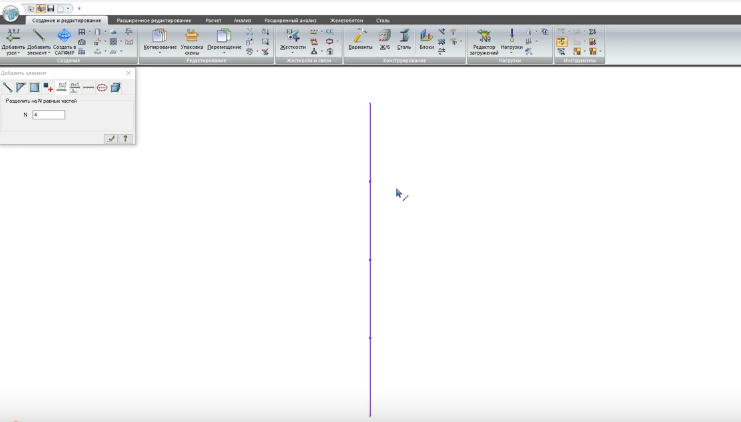Select the 3D solid element tool
Screen dimensions: 741x422
pyautogui.click(x=116, y=88)
